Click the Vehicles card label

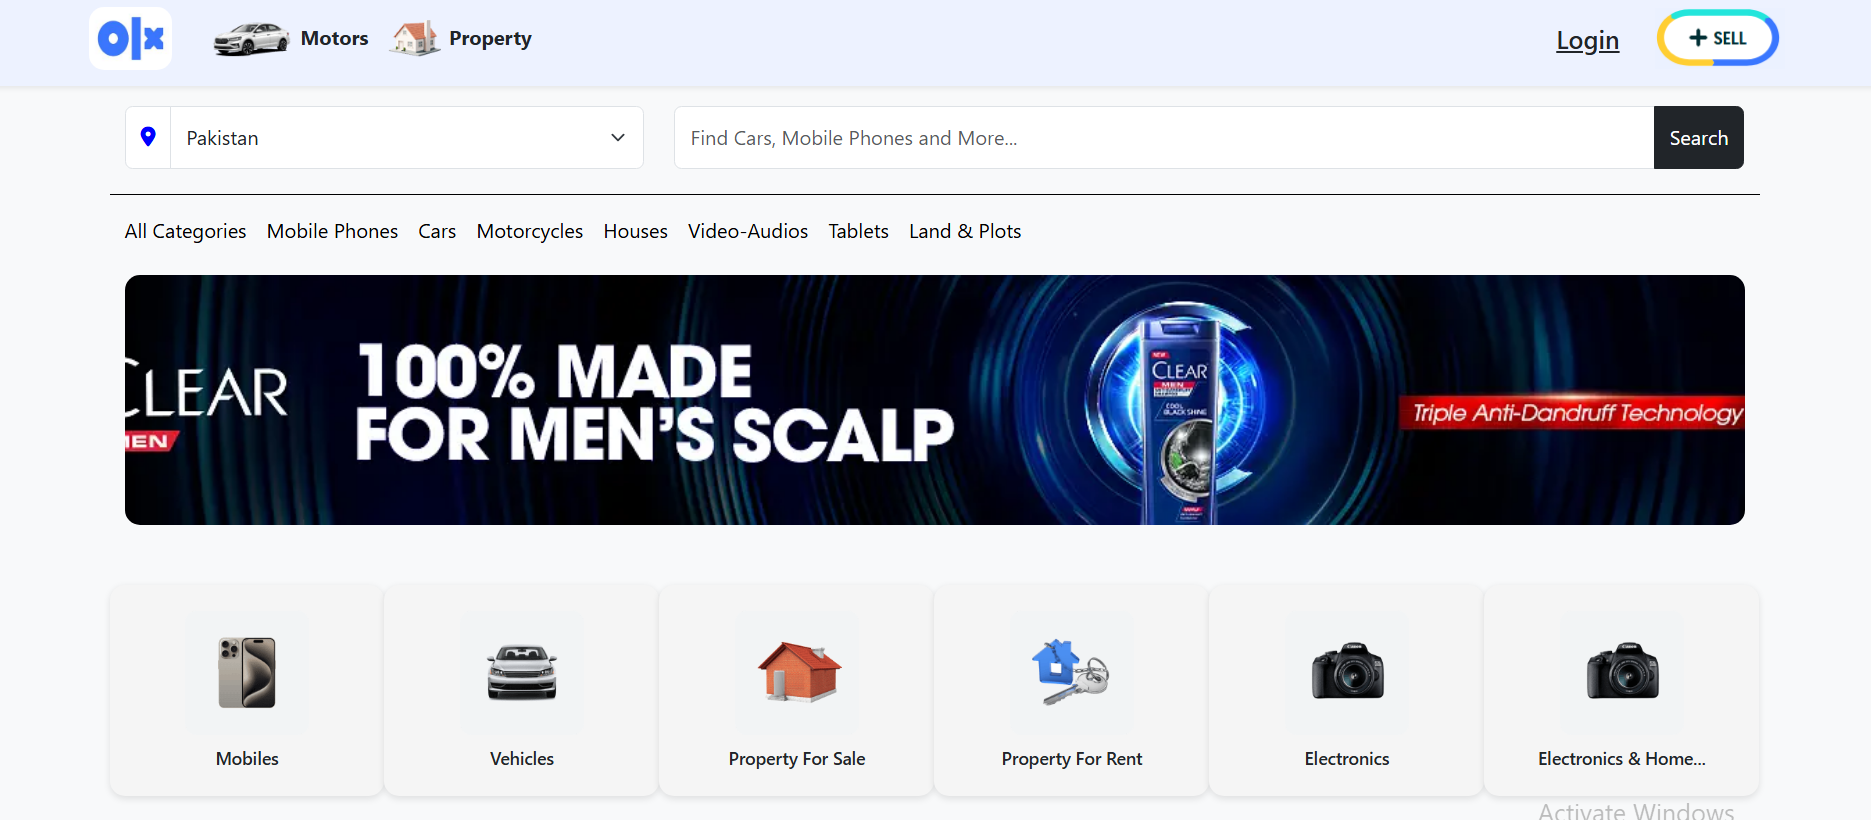pyautogui.click(x=522, y=759)
